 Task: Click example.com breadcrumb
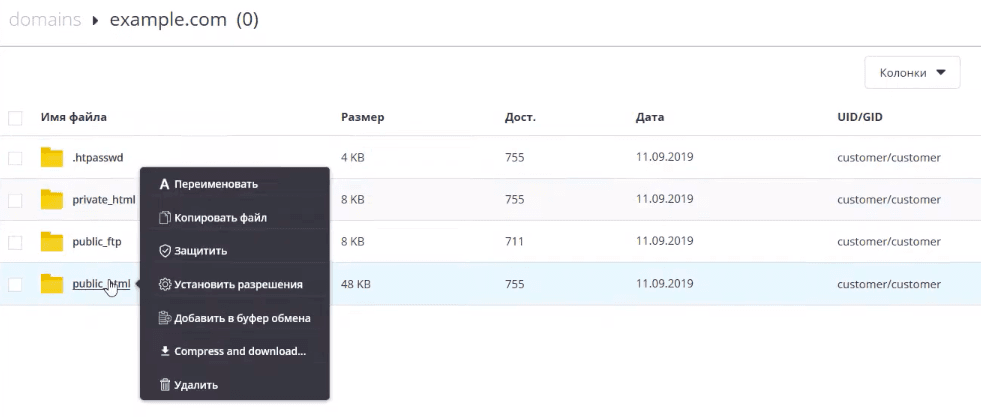point(168,20)
